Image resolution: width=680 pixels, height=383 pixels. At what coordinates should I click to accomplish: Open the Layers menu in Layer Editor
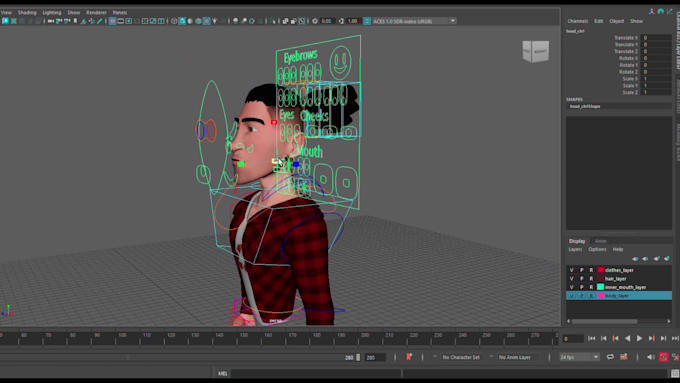(575, 249)
